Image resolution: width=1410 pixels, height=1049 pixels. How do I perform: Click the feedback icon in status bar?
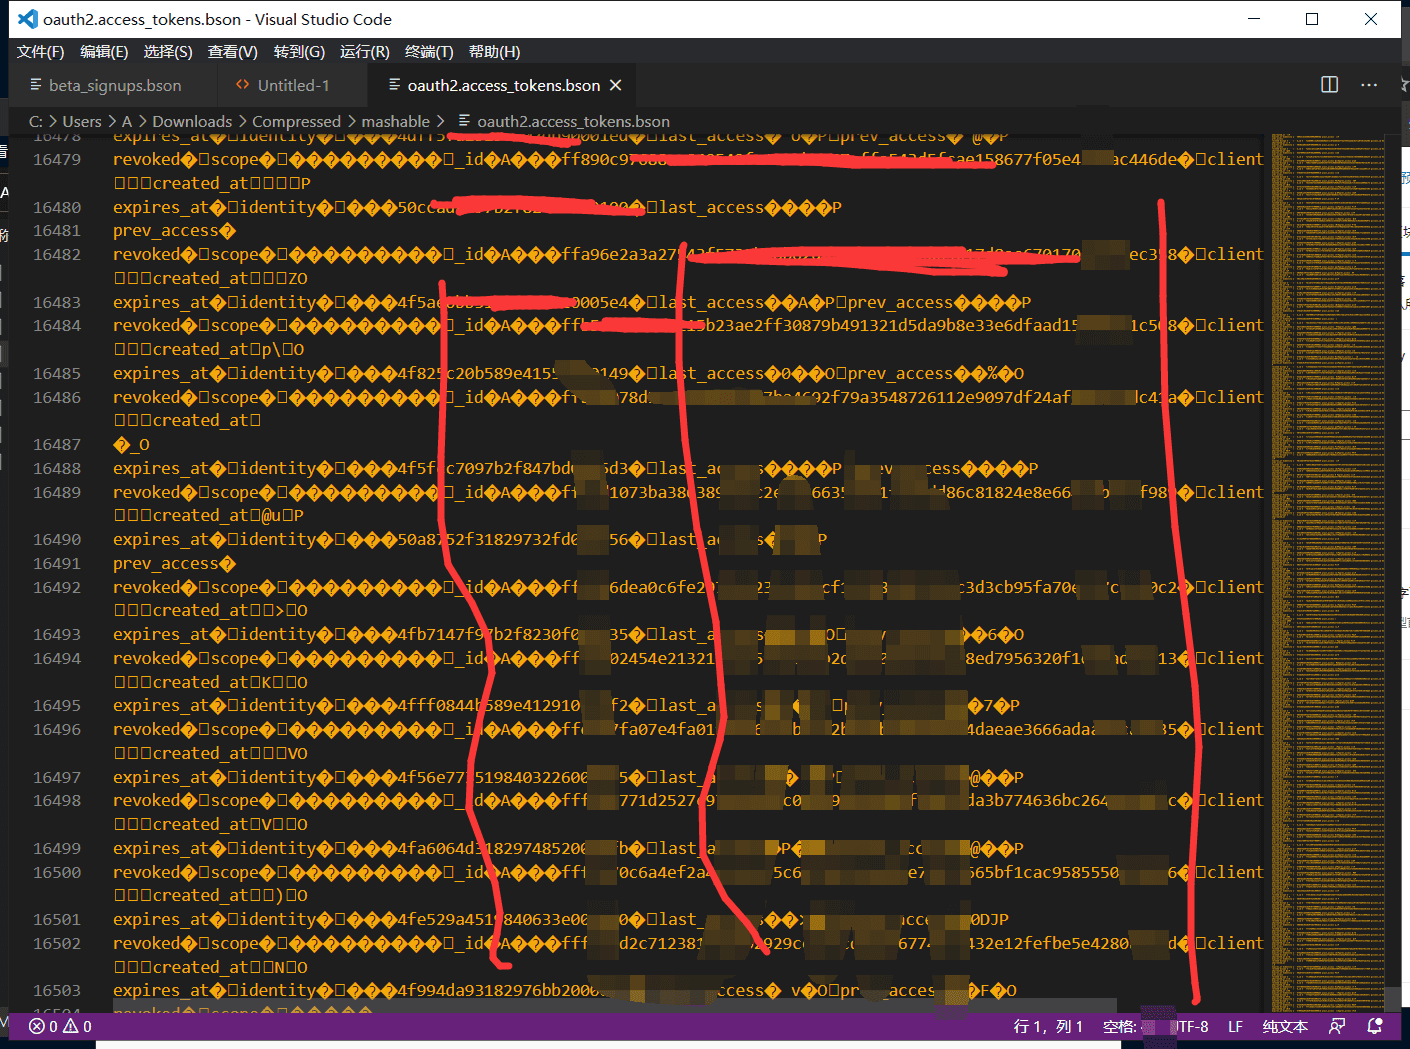click(1337, 1026)
